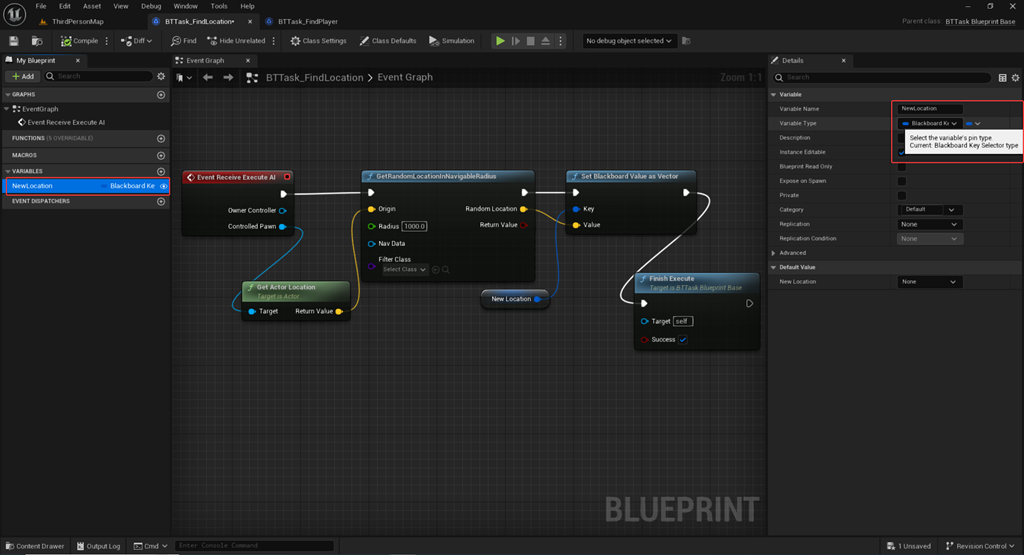This screenshot has height=555, width=1024.
Task: Click the debug object browse icon
Action: click(686, 41)
